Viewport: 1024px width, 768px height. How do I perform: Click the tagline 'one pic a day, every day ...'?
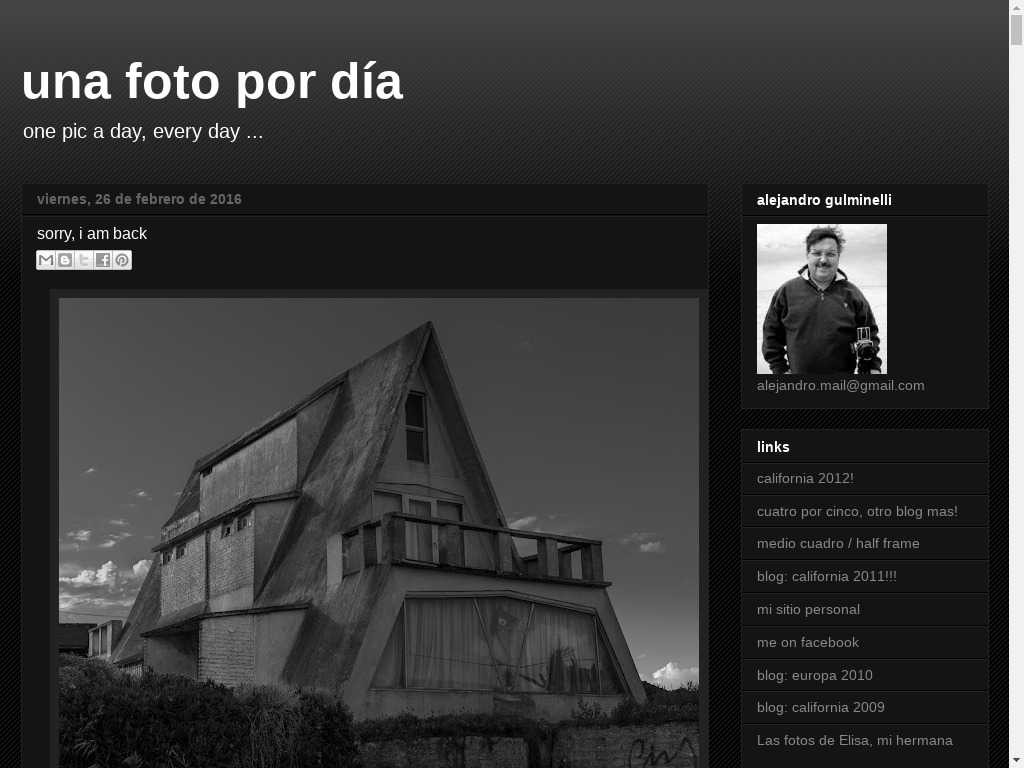pyautogui.click(x=143, y=131)
